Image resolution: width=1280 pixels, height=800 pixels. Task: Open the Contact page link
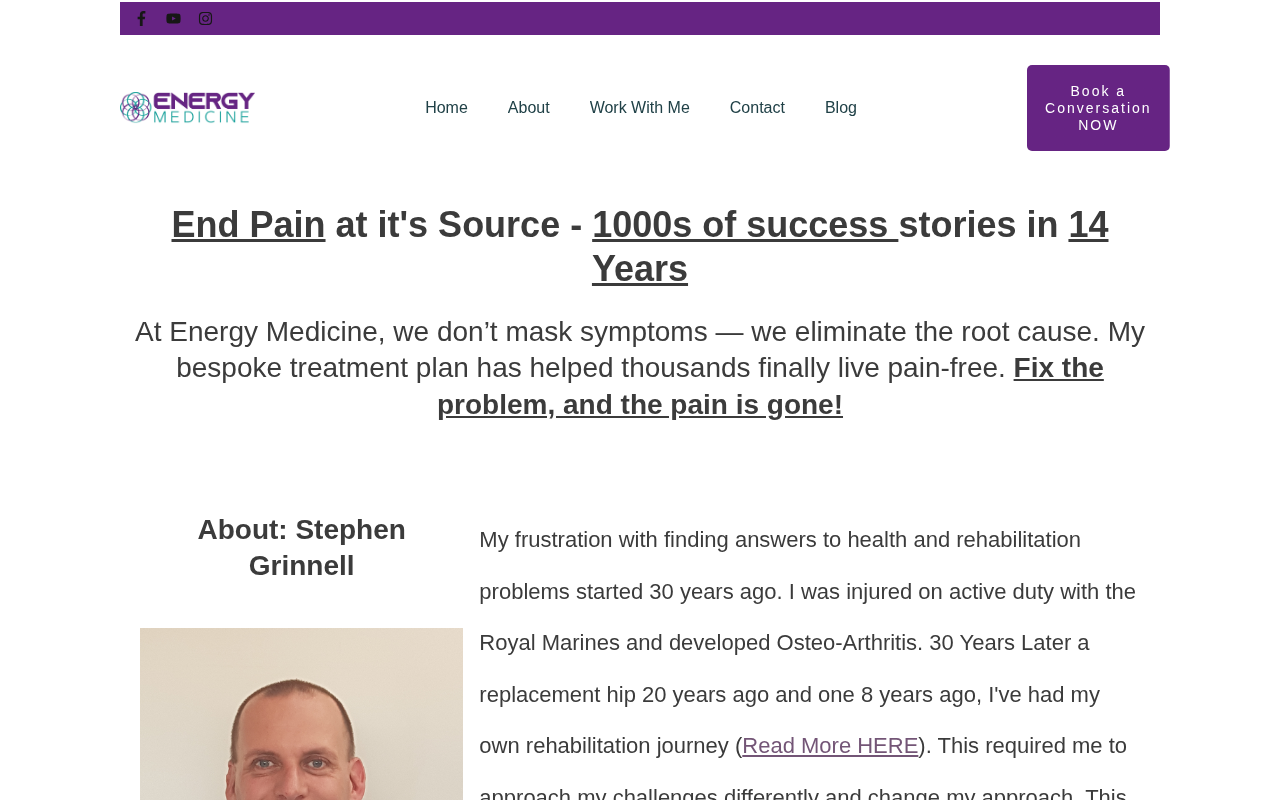coord(757,108)
